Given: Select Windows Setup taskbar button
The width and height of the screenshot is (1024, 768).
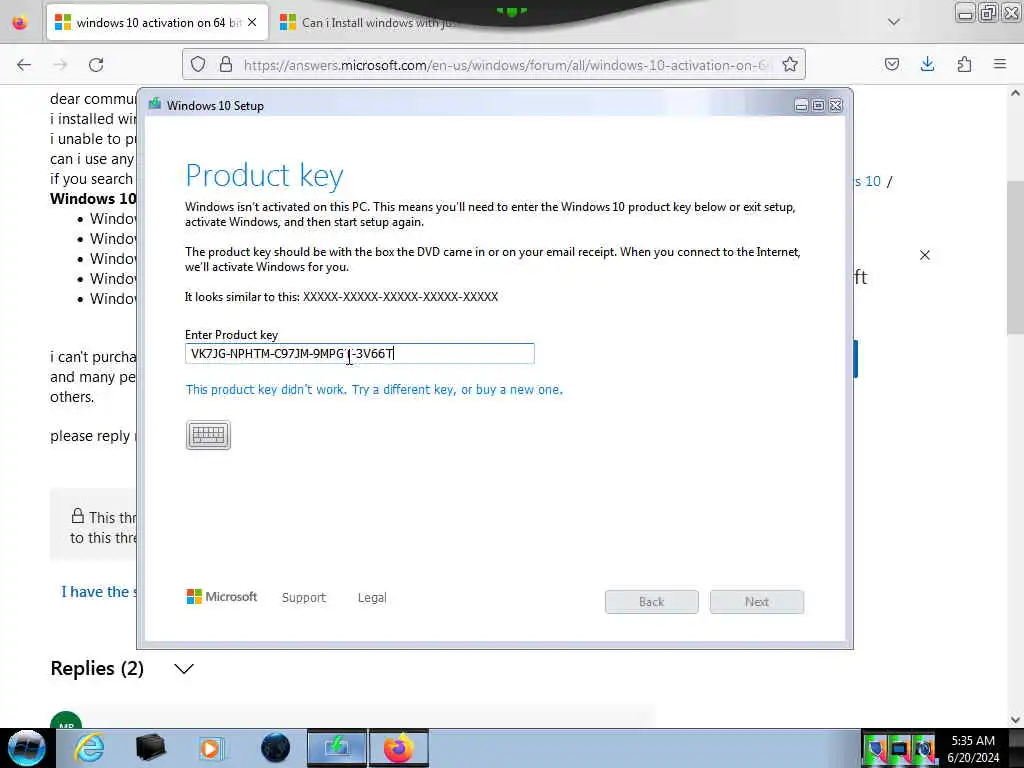Looking at the screenshot, I should click(337, 748).
